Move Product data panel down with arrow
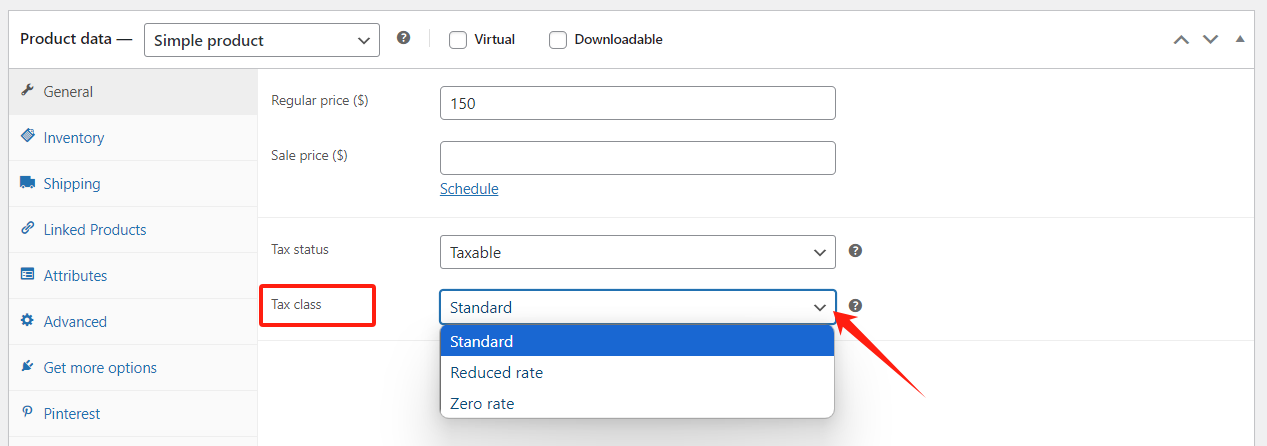The image size is (1267, 446). coord(1210,39)
